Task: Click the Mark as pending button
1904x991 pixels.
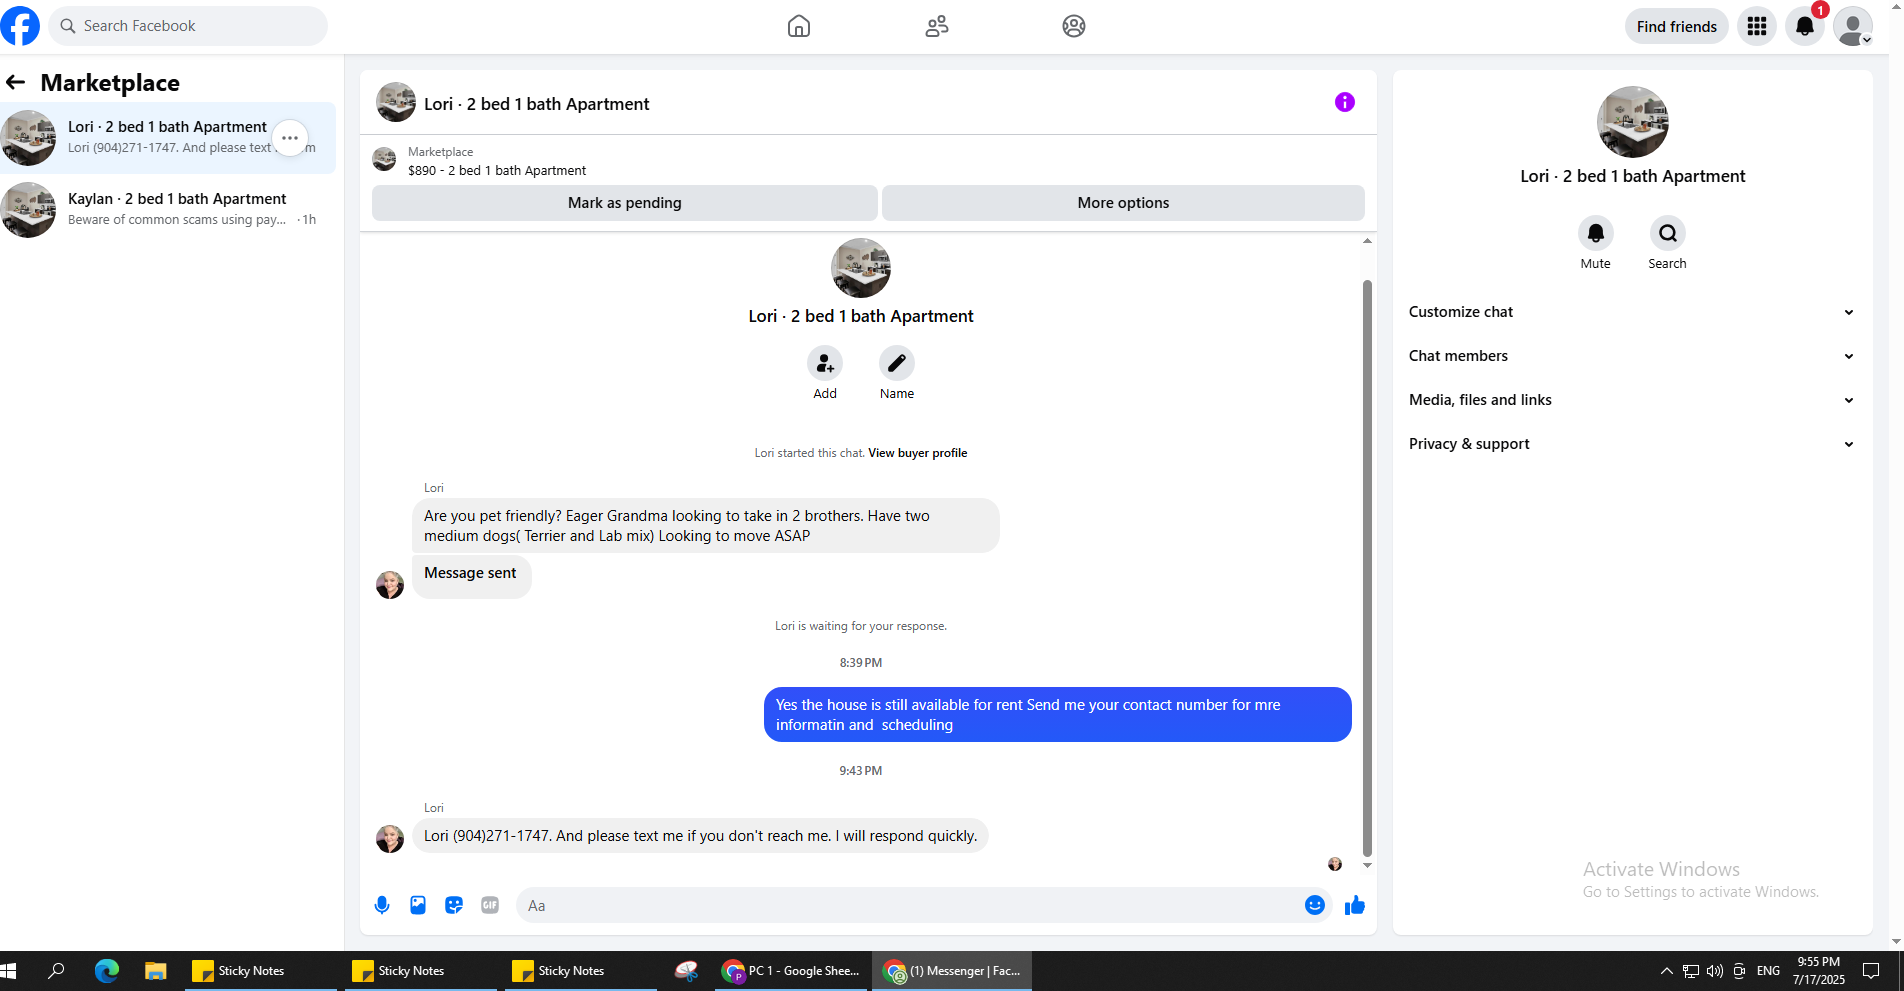Action: [625, 203]
